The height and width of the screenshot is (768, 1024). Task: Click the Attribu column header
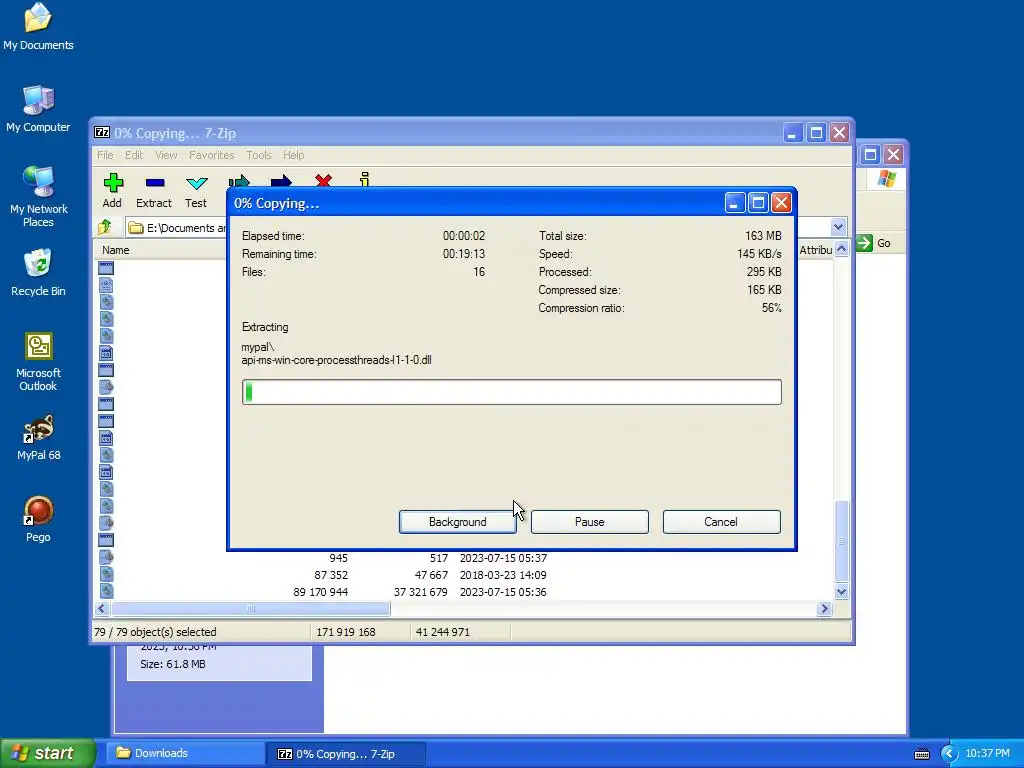(815, 250)
